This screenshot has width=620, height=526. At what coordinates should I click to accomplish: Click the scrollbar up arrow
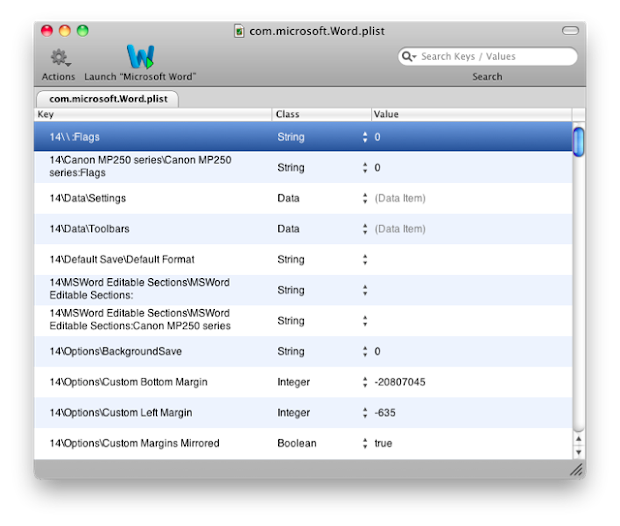[x=578, y=439]
